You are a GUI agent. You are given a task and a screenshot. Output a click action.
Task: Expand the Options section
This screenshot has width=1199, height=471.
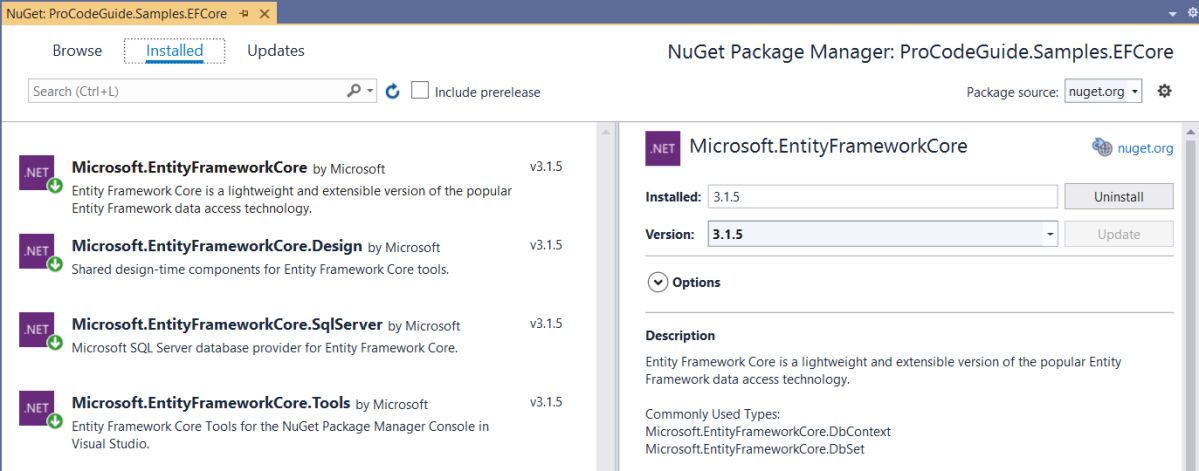coord(658,282)
